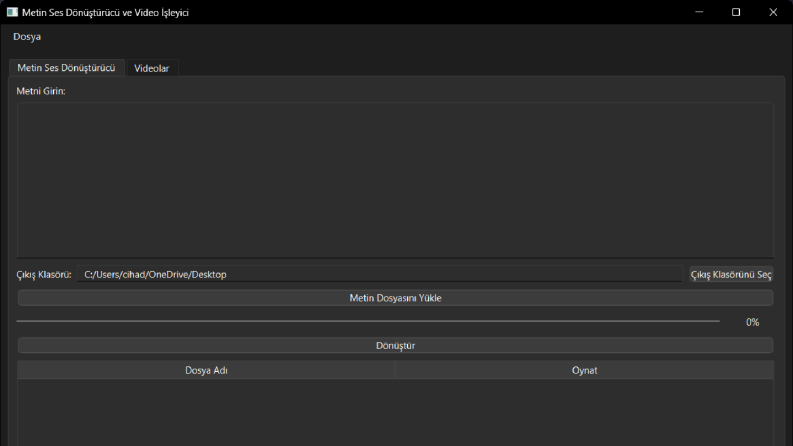The width and height of the screenshot is (793, 446).
Task: Click the app icon in title bar
Action: [x=12, y=12]
